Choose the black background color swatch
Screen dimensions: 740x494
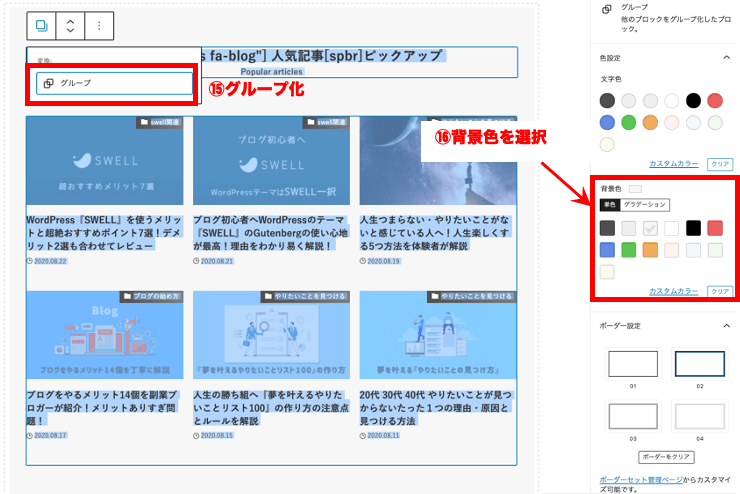tap(693, 228)
